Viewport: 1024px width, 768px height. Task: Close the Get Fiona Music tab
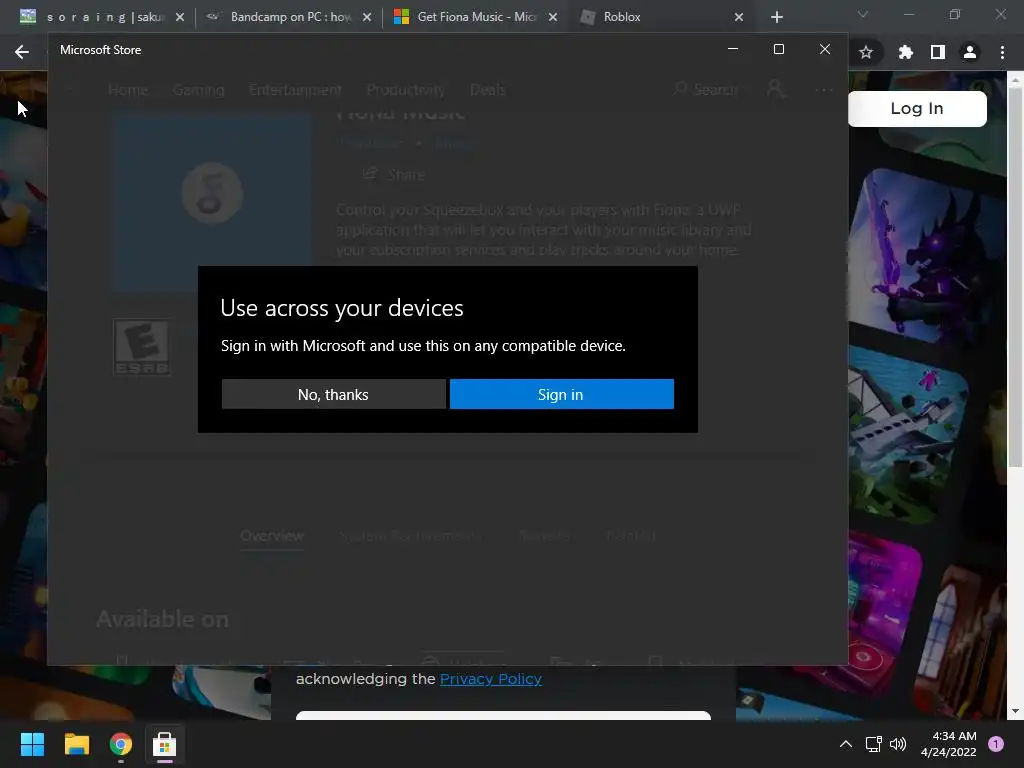(553, 17)
